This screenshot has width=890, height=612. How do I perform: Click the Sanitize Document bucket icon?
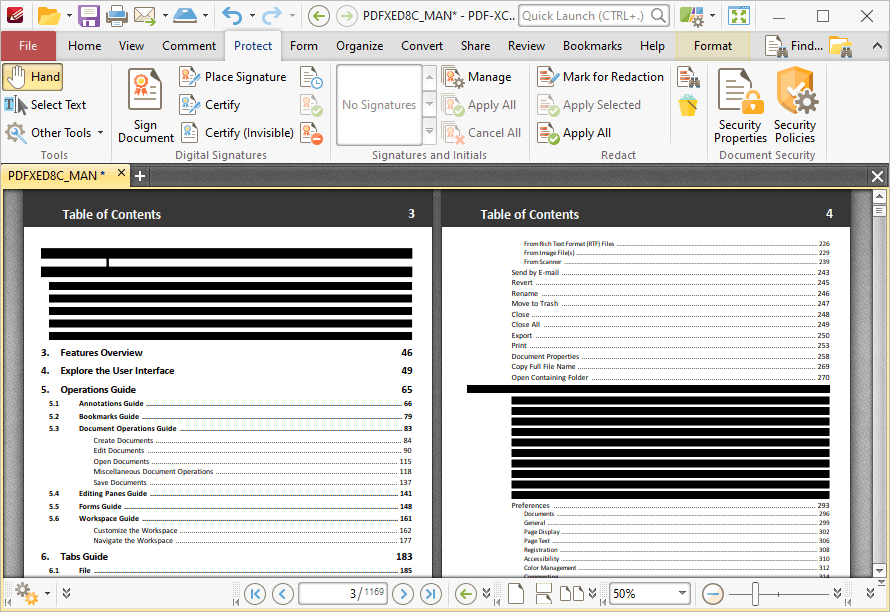point(688,105)
